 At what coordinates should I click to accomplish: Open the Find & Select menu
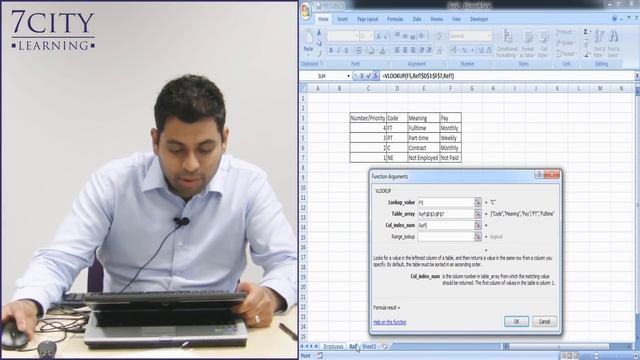[613, 43]
